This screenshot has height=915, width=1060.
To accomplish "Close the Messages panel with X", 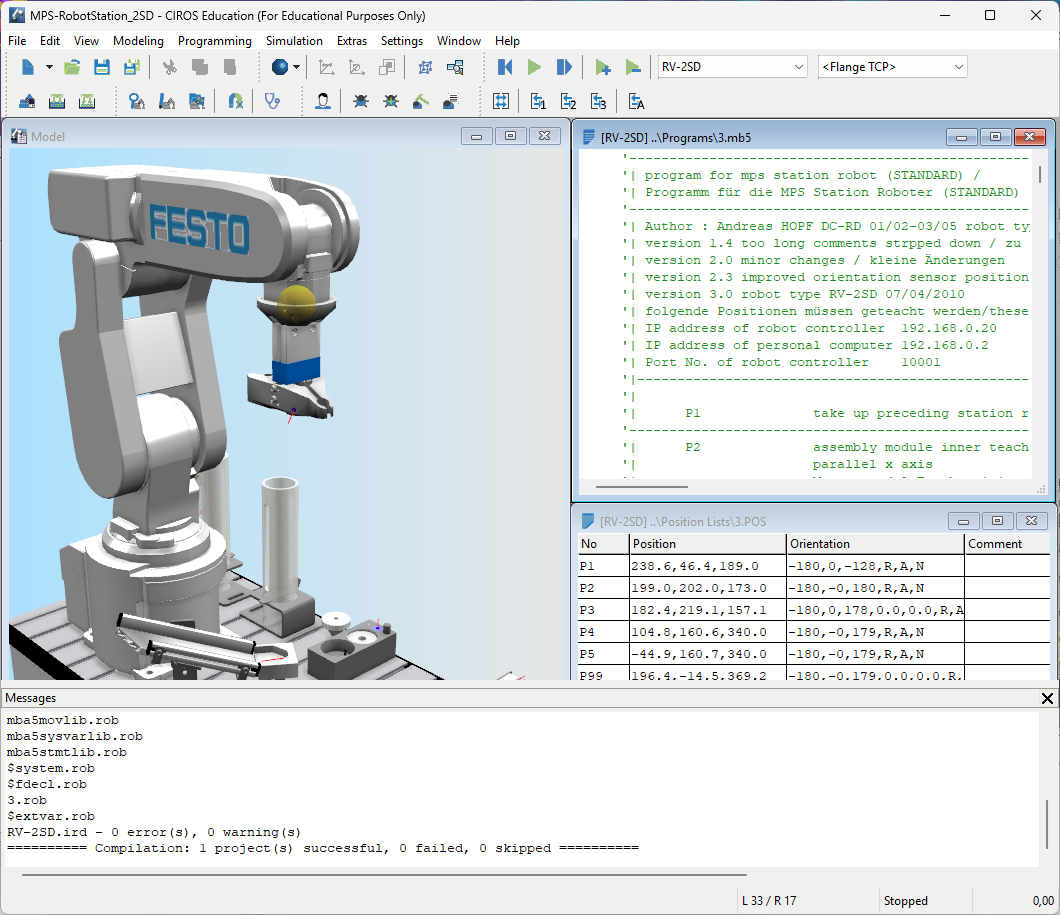I will coord(1047,698).
